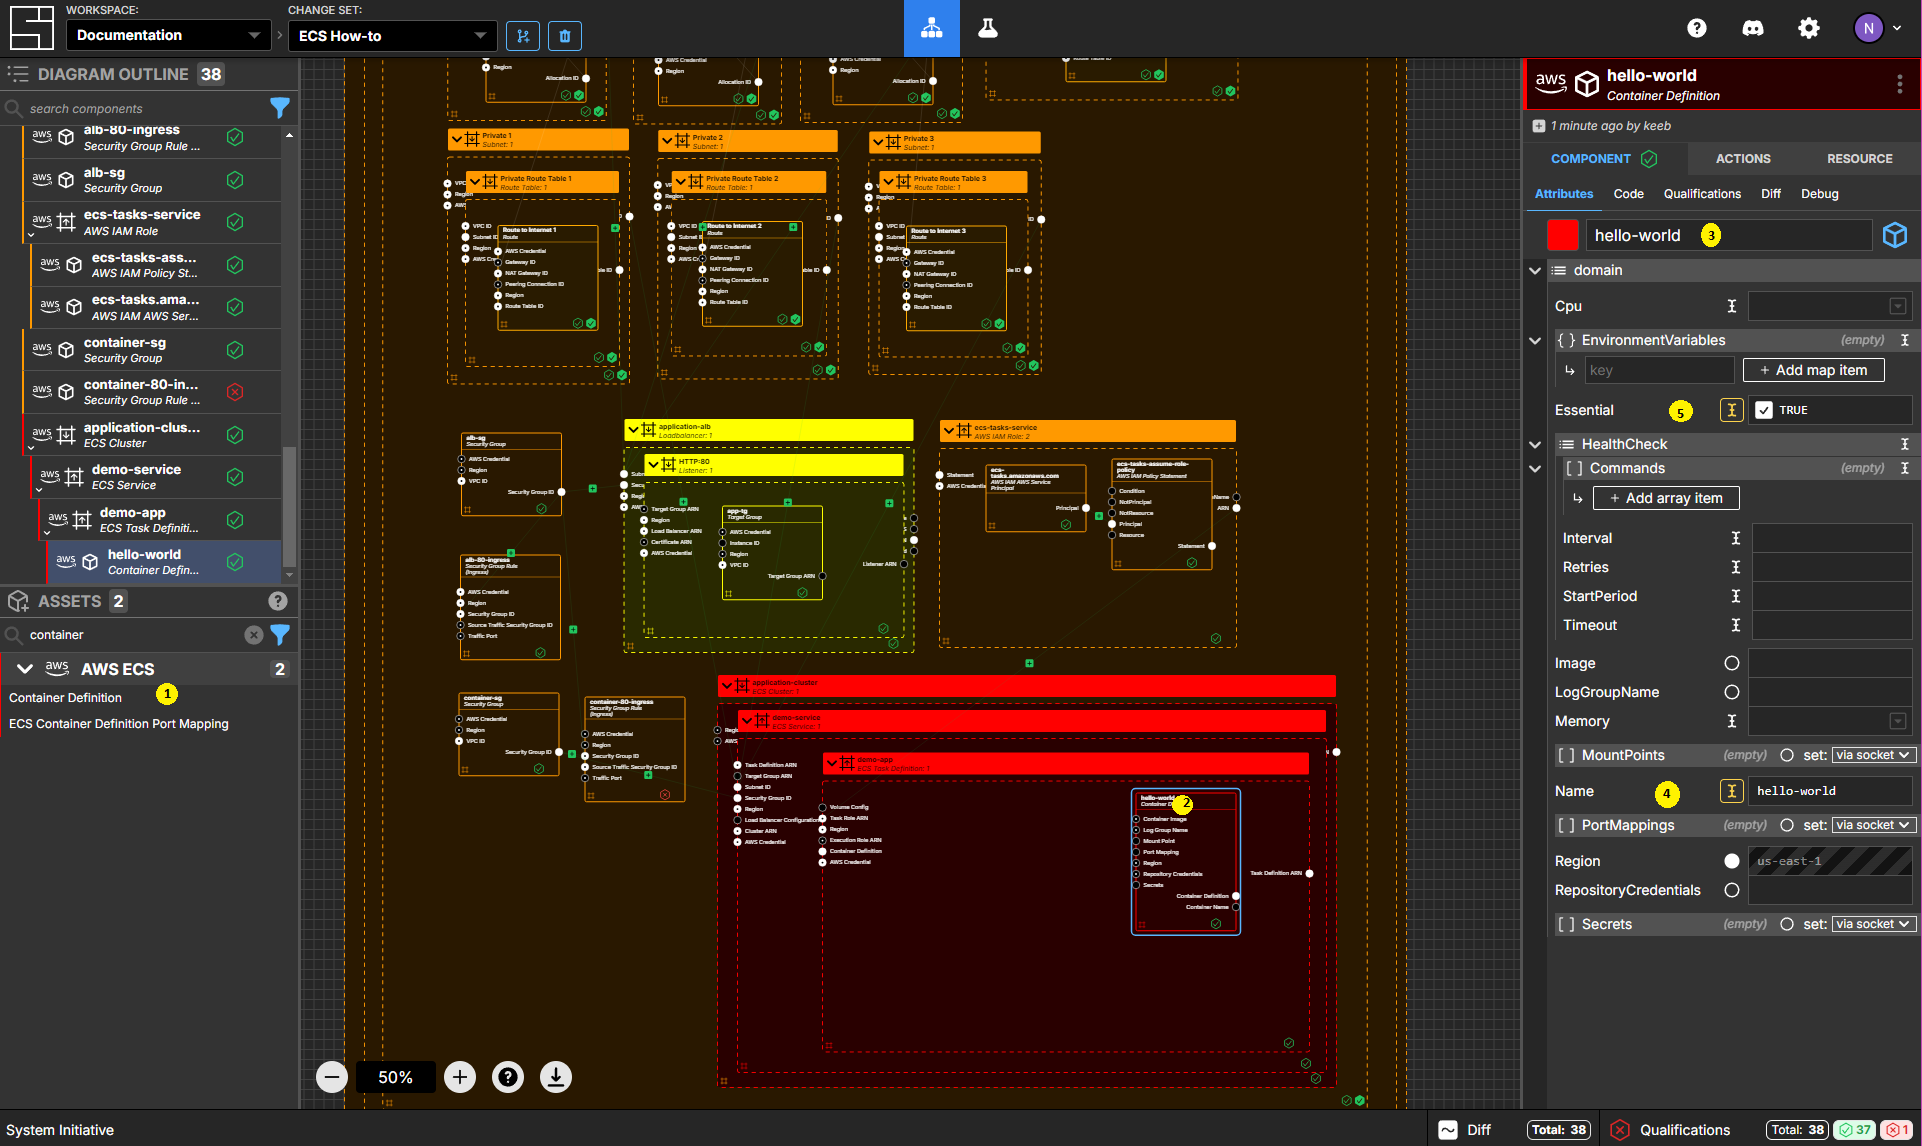Select ECS Container Definition Port Mapping asset
Image resolution: width=1922 pixels, height=1146 pixels.
(x=119, y=724)
